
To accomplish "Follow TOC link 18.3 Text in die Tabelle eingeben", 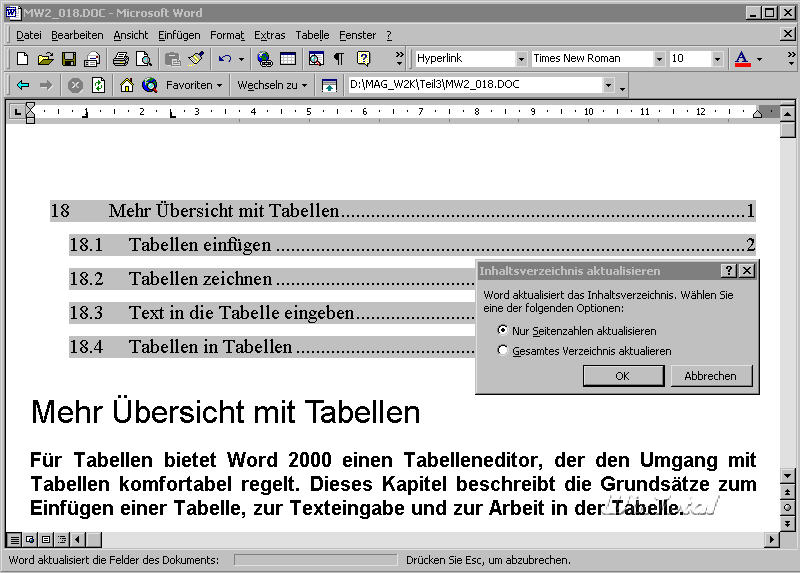I will 272,313.
